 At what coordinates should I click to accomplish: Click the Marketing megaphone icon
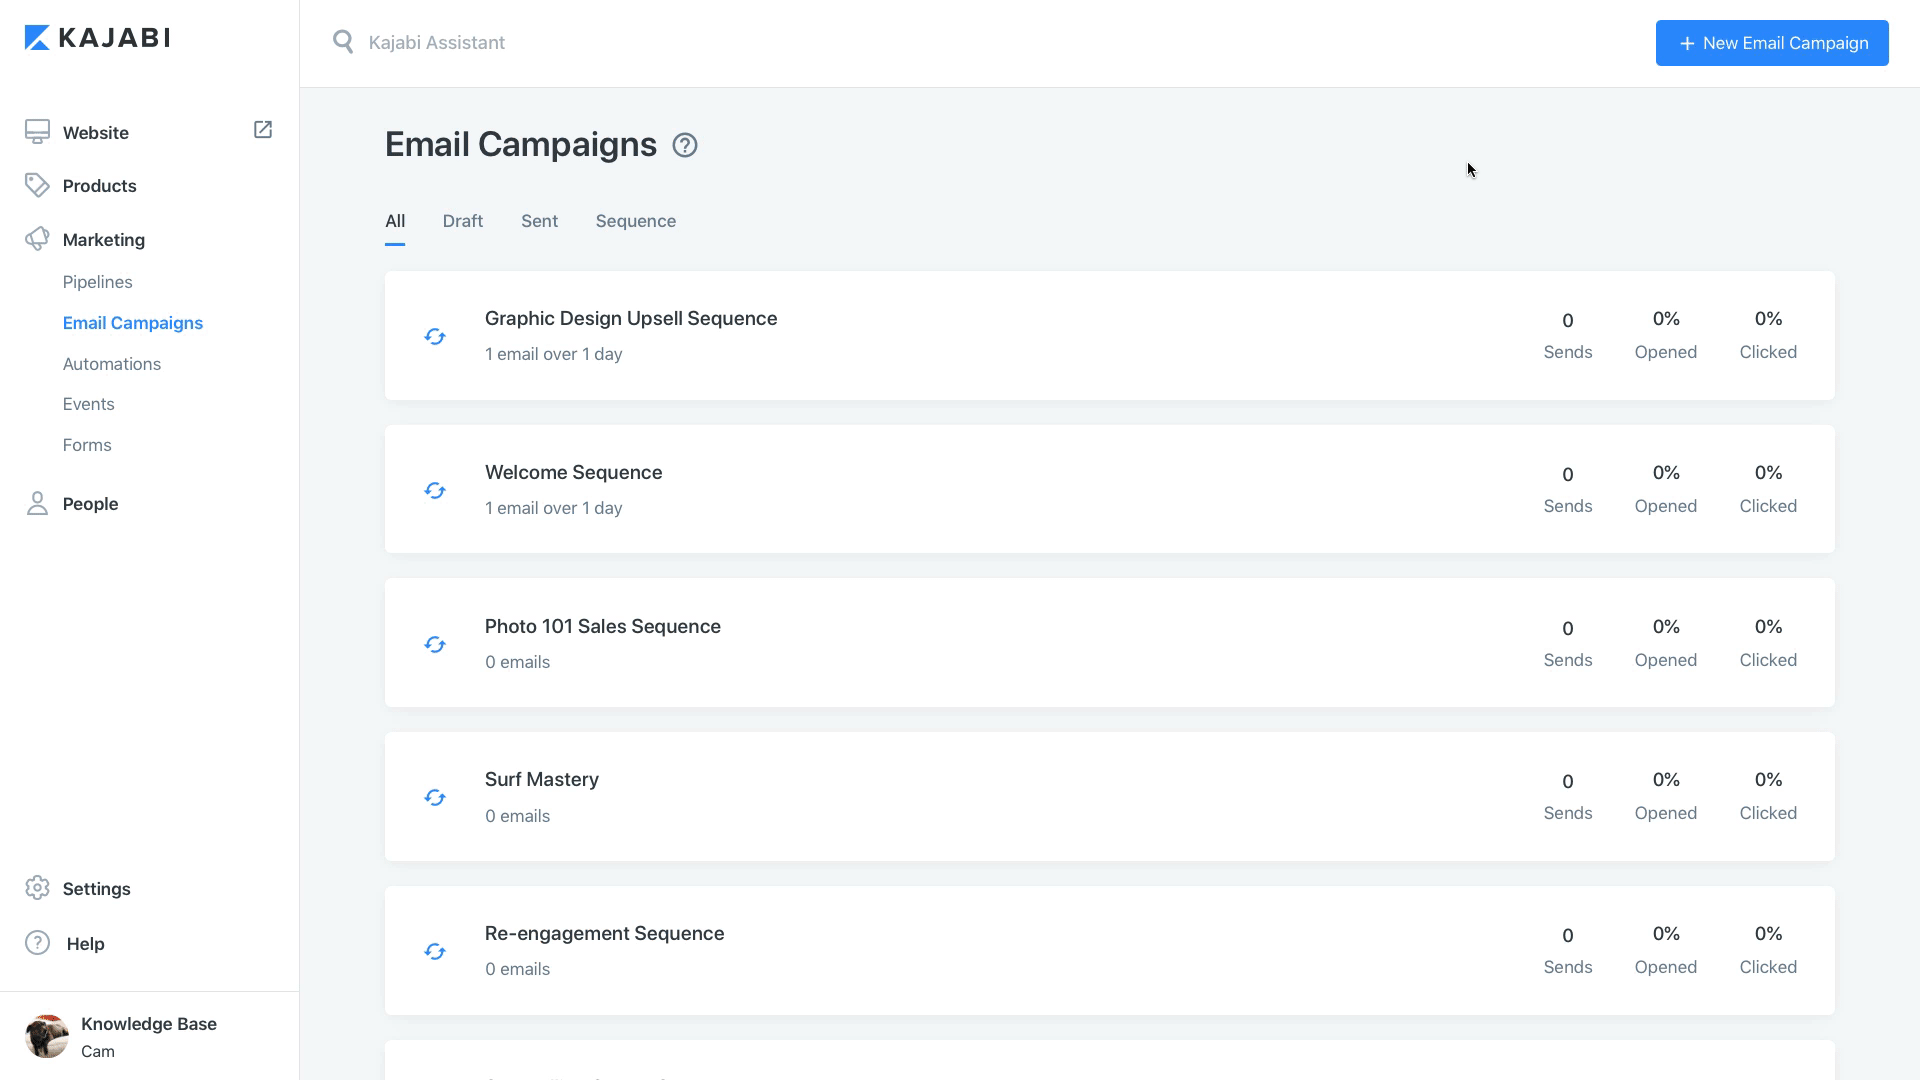click(x=37, y=239)
